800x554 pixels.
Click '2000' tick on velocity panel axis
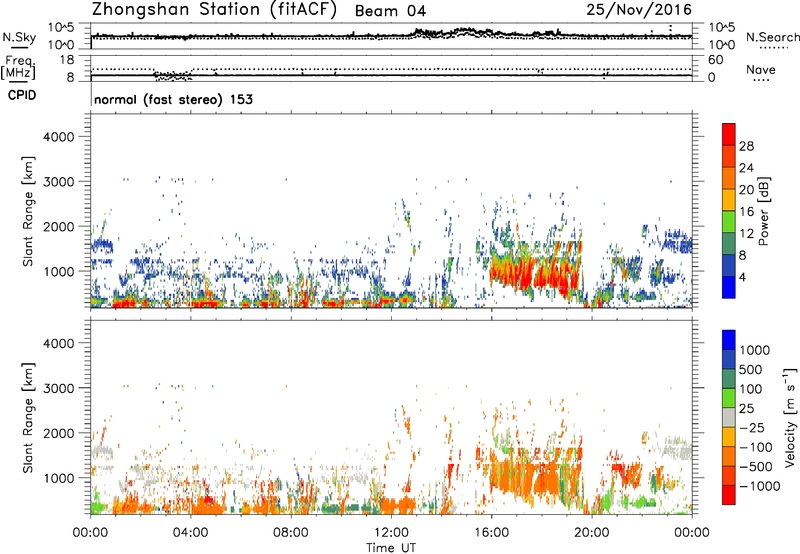pyautogui.click(x=58, y=433)
